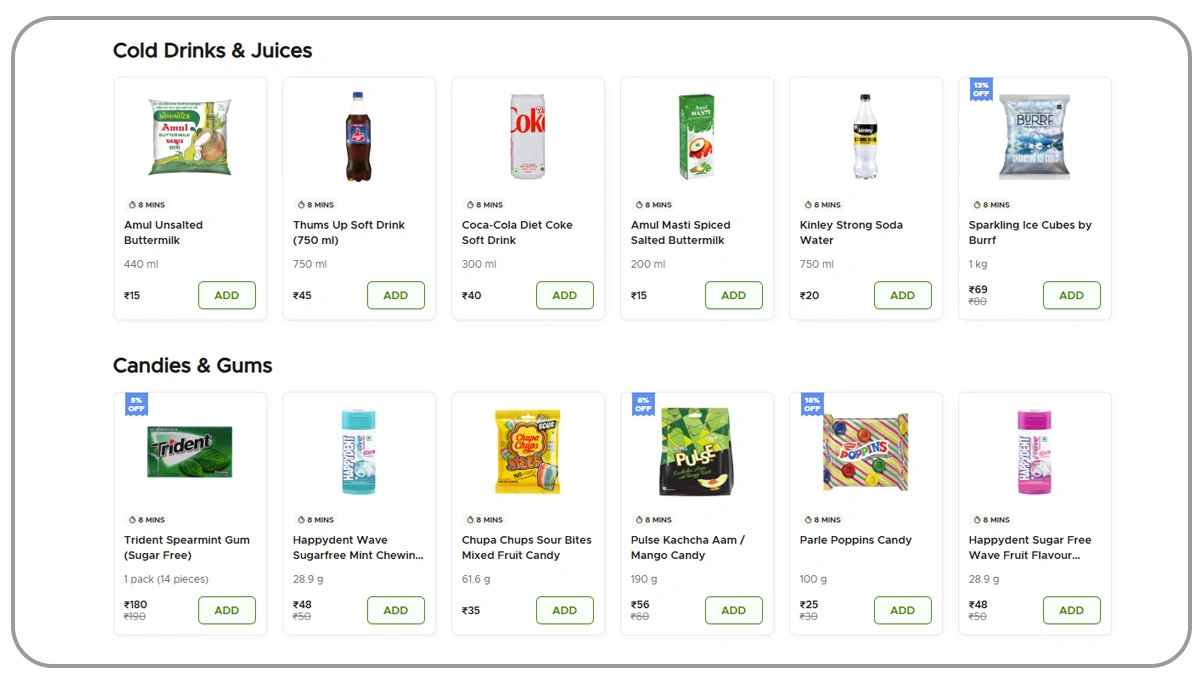Click the 13% OFF badge on Burrf

tap(981, 89)
